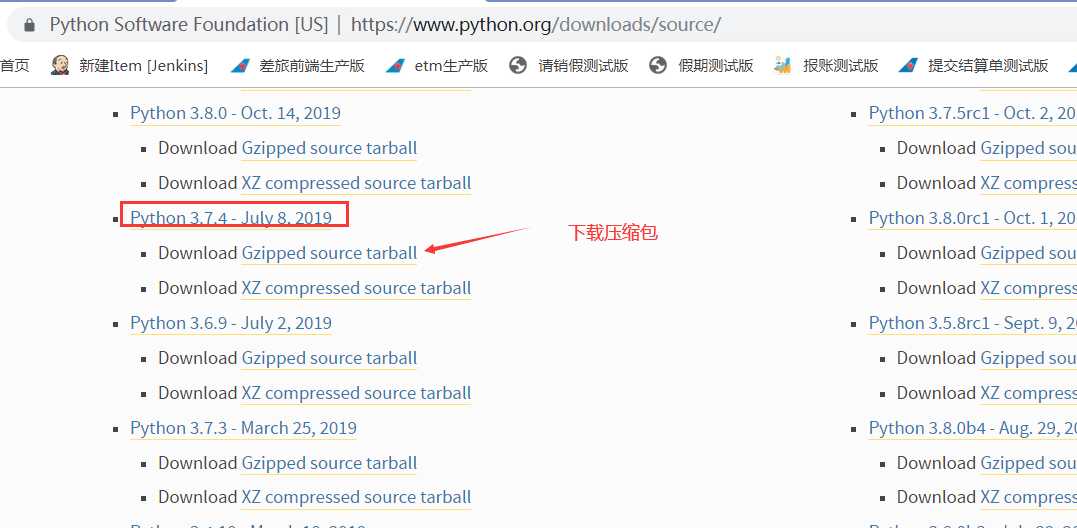
Task: Open the Python 3.6.9 - July 2, 2019 release
Action: coord(231,323)
